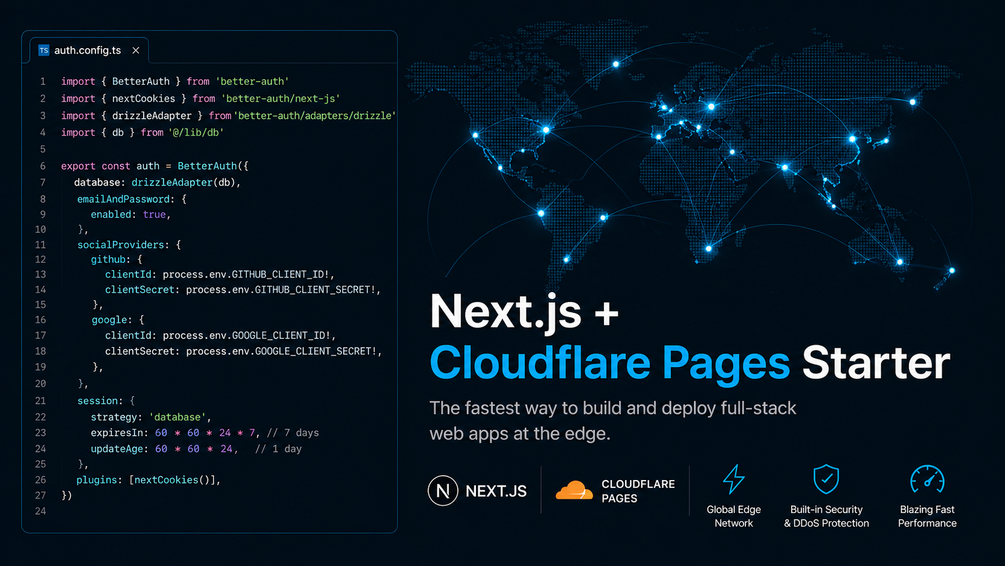Screen dimensions: 1005x566
Task: Click the white 'Starter' heading word
Action: tap(876, 363)
